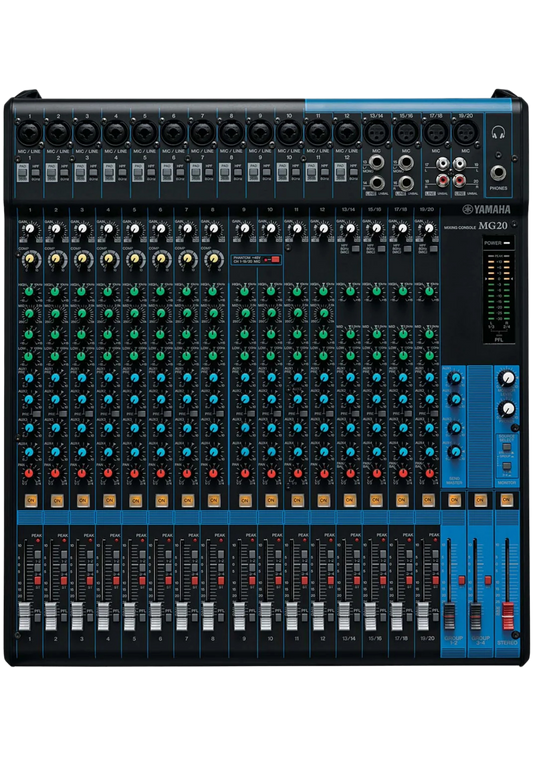Click the channel 10 MID frequency sweep knob
The image size is (533, 759).
click(x=271, y=314)
